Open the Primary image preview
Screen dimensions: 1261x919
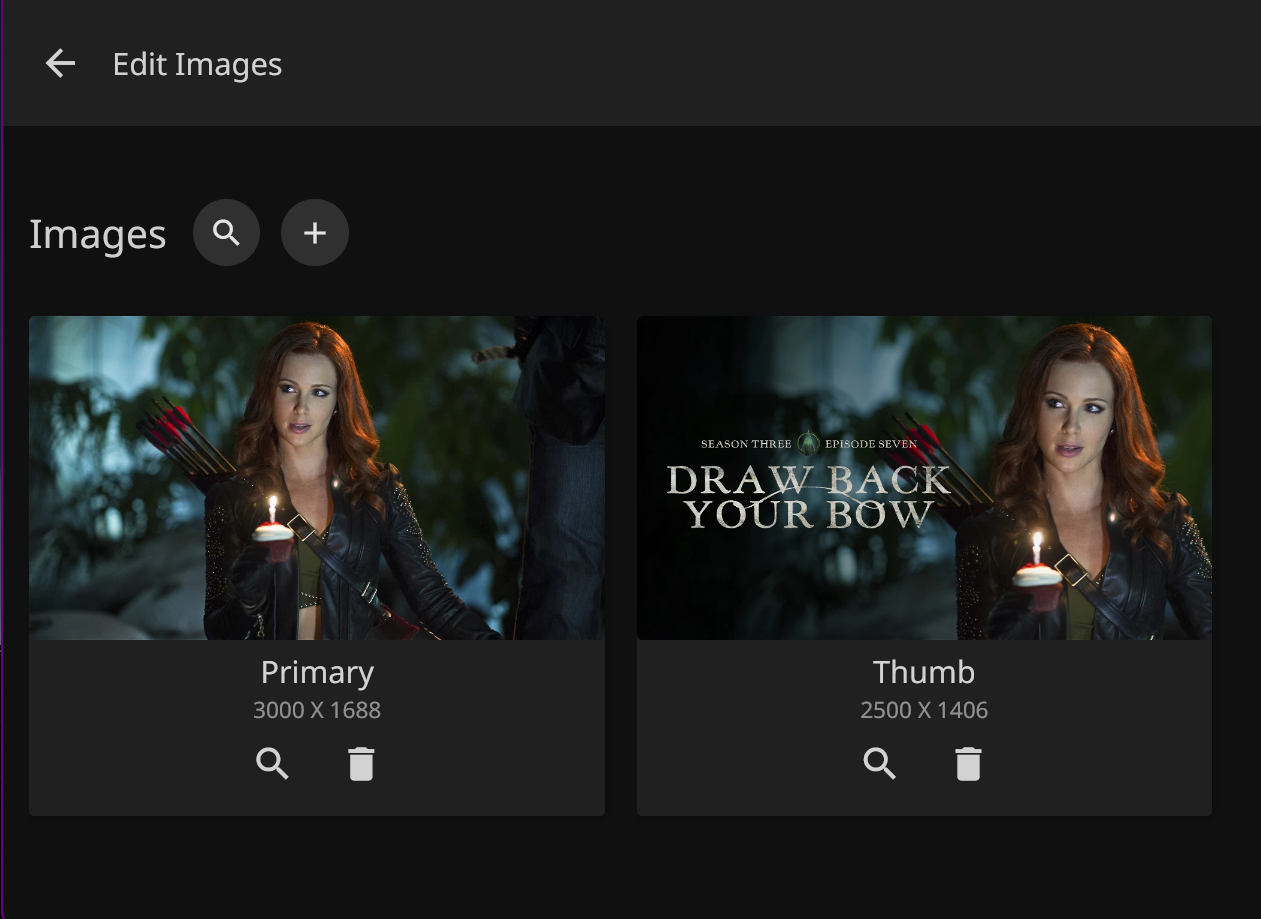[316, 478]
